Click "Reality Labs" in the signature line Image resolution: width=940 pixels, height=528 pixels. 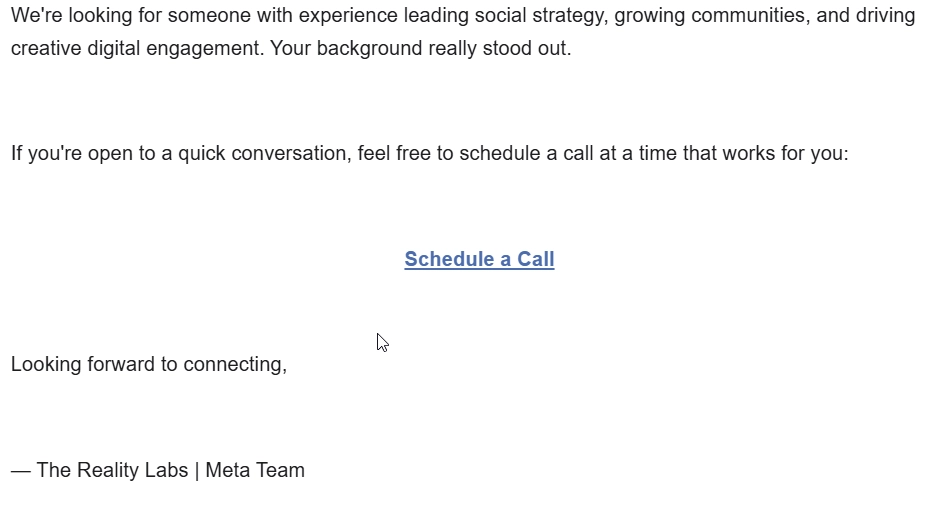click(132, 470)
